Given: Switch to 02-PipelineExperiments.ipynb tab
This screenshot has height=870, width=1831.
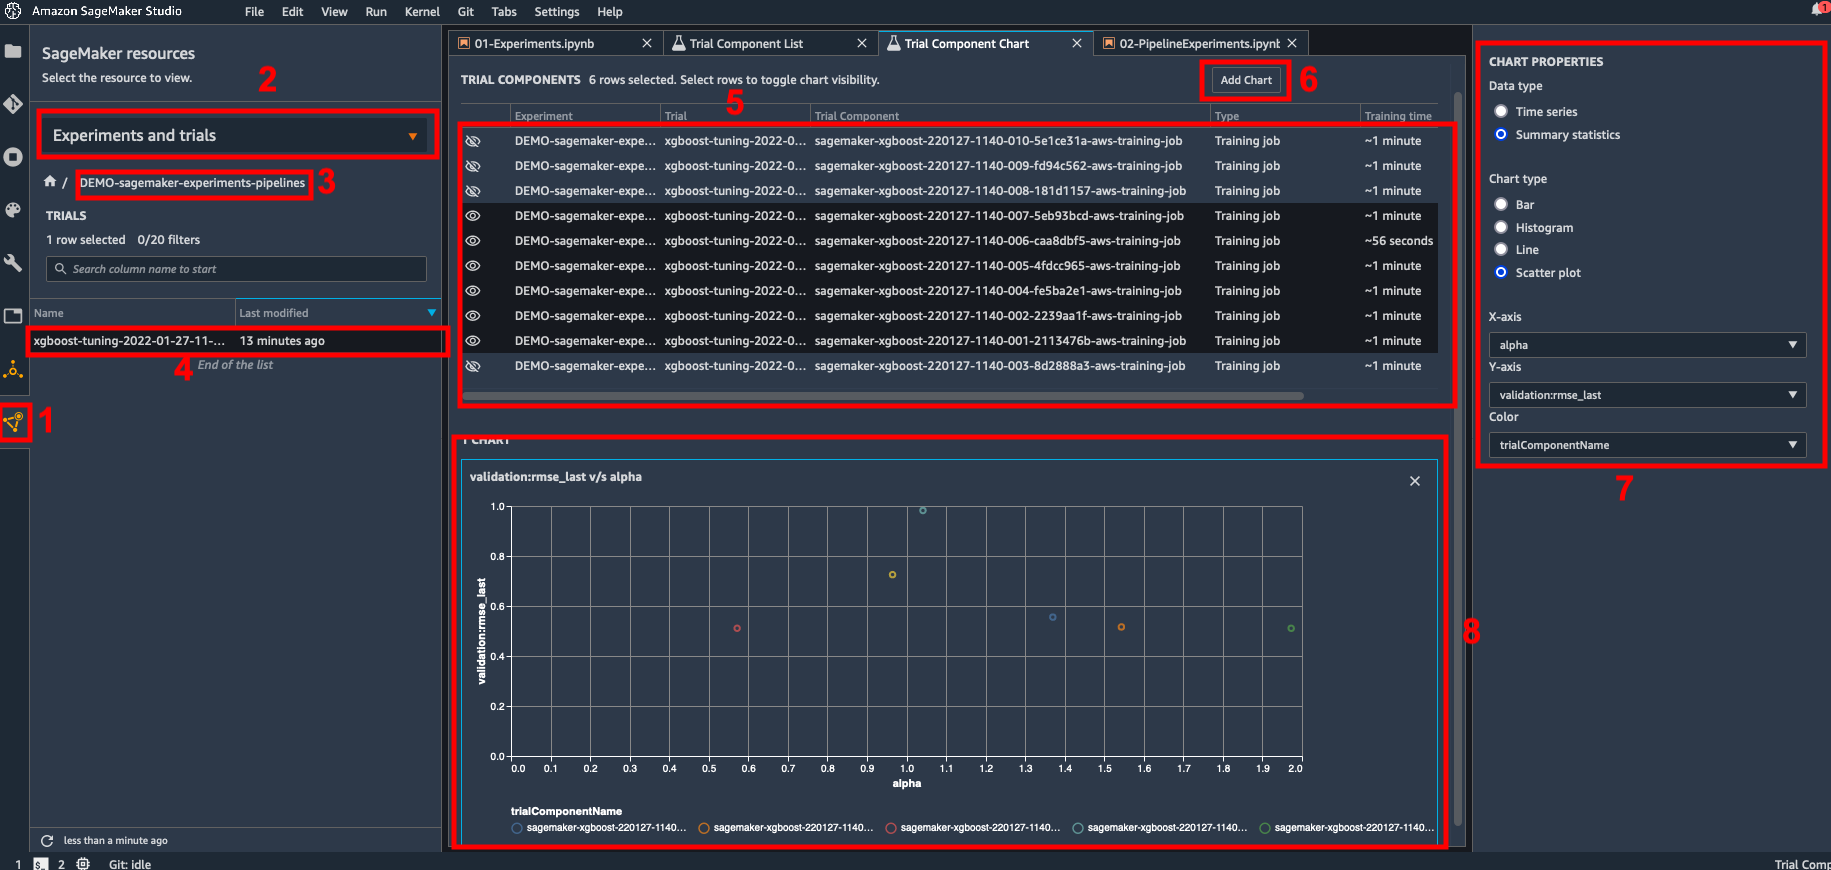Looking at the screenshot, I should (x=1199, y=43).
